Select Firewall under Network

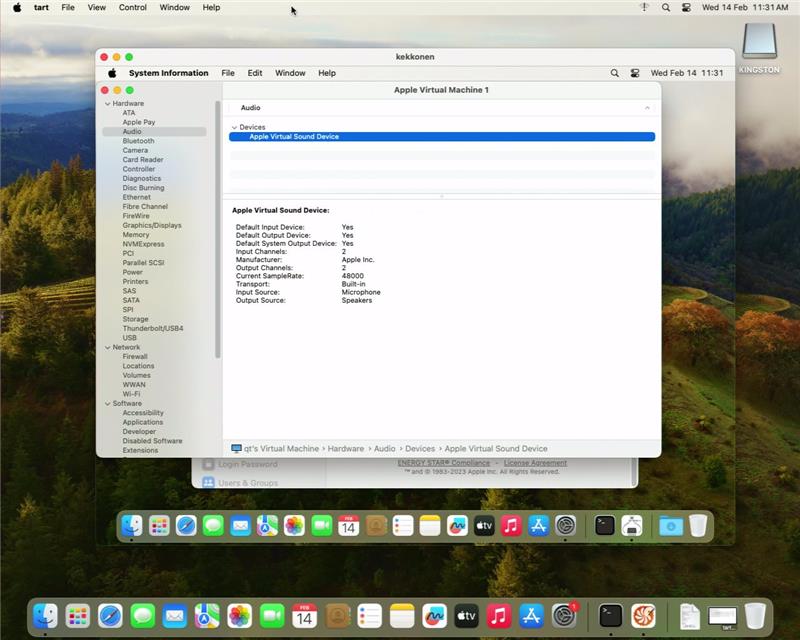click(135, 356)
